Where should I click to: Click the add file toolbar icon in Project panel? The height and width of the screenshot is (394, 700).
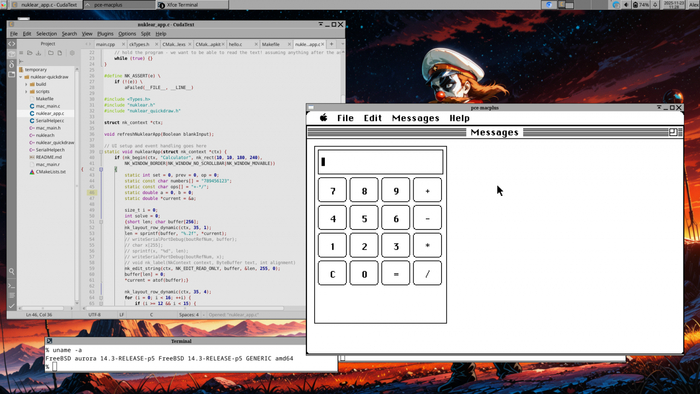[x=59, y=53]
